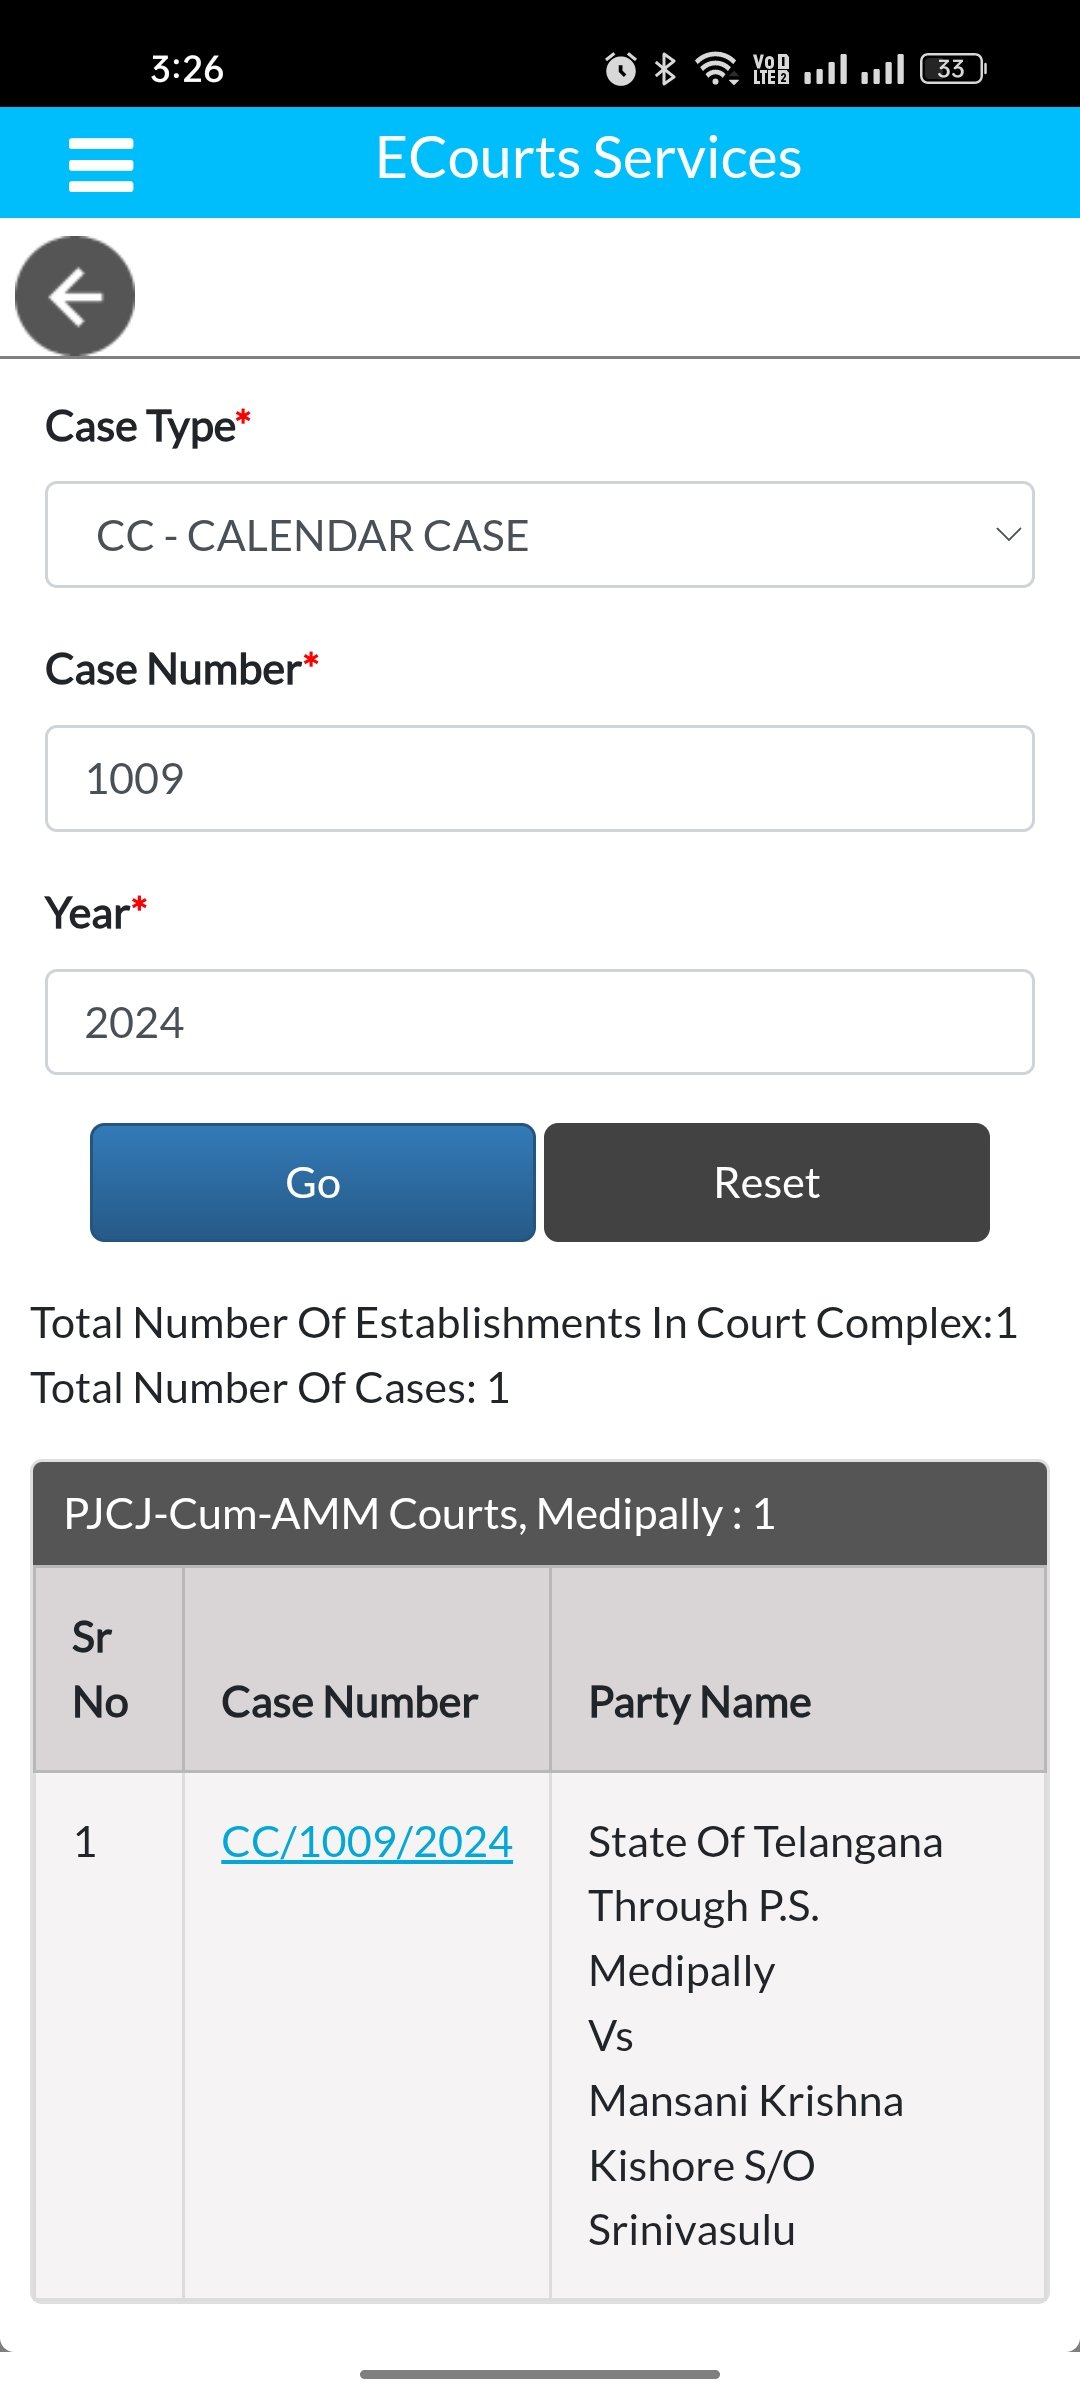Open case link CC/1009/2024

[367, 1842]
